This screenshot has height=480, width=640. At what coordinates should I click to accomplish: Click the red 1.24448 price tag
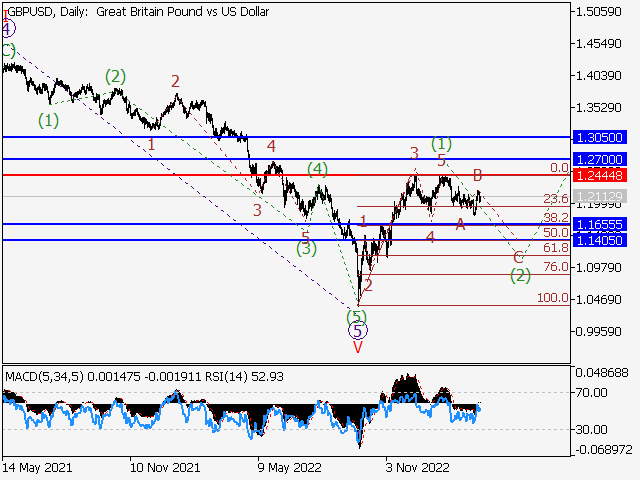[599, 176]
